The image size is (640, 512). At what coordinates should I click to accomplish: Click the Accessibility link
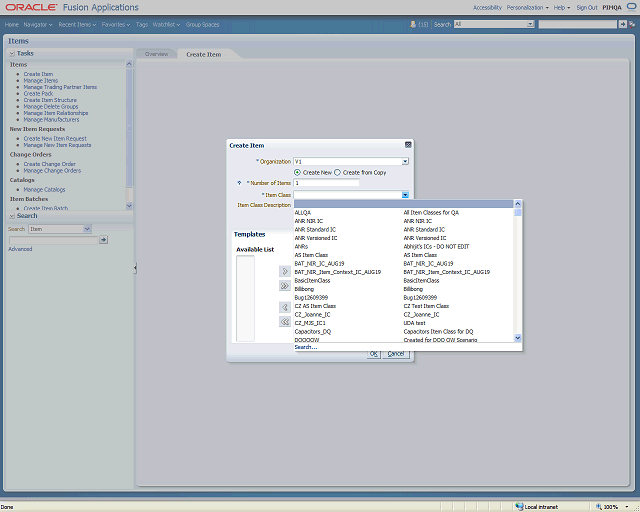487,8
